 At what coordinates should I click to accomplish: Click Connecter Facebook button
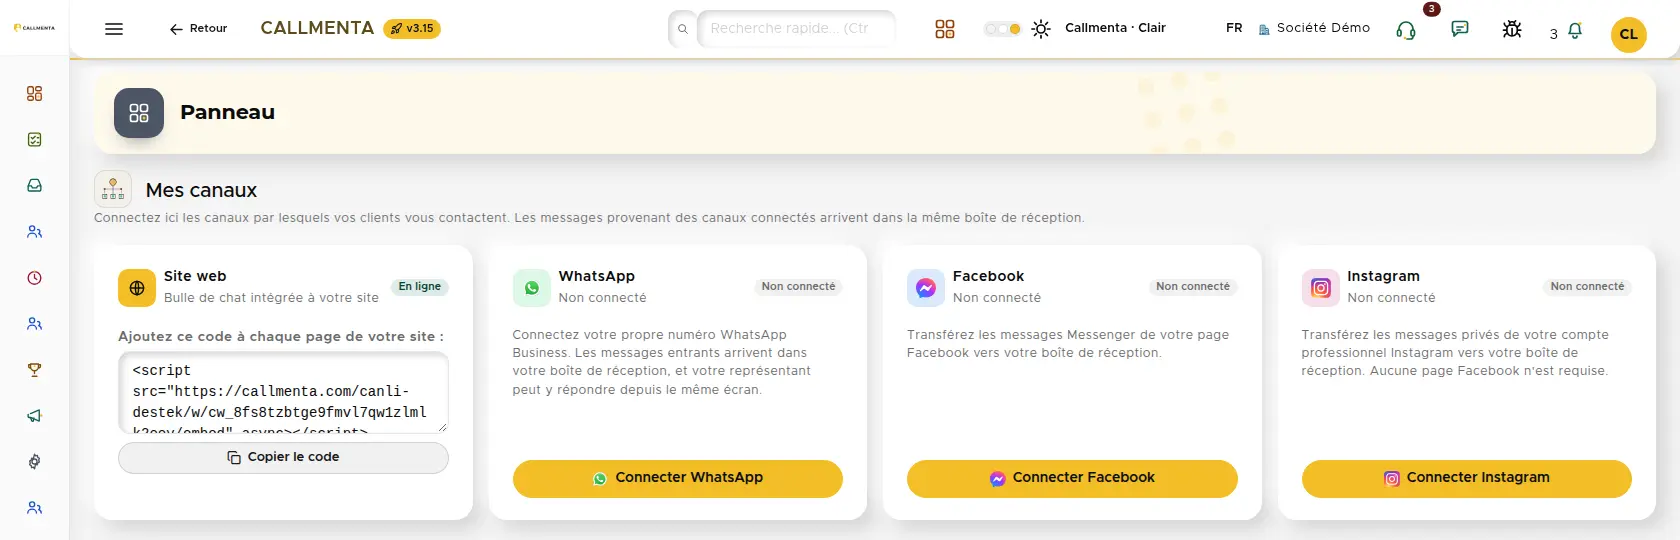(1072, 479)
